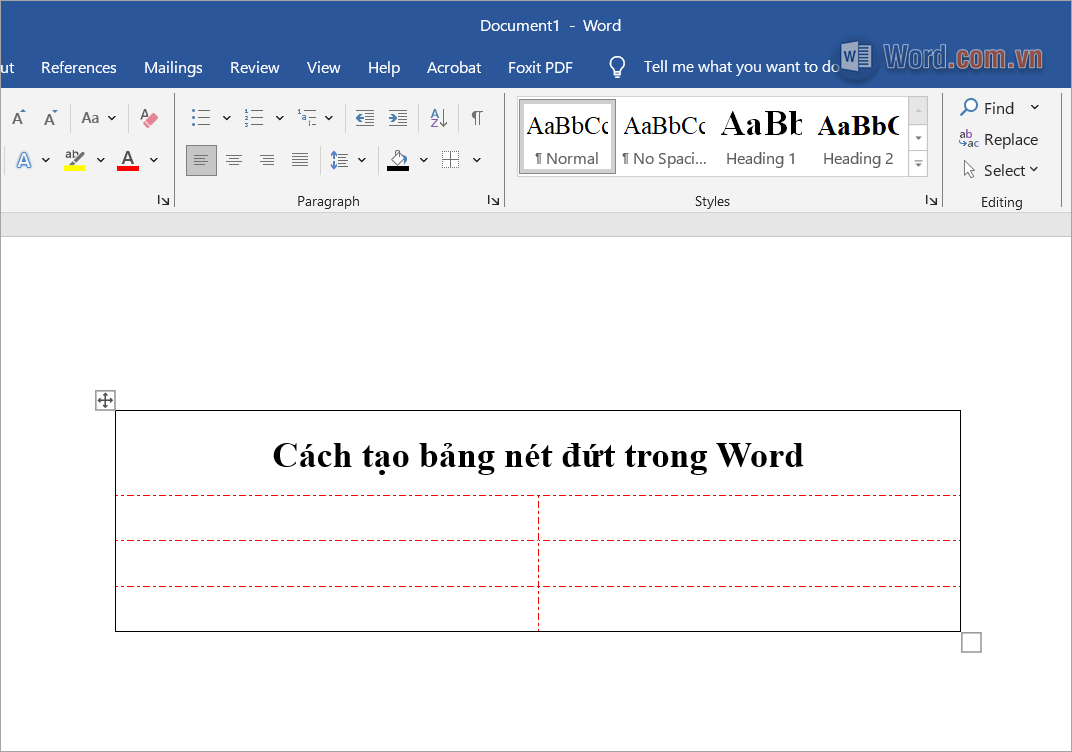Select the Increase Font Size icon
Screen dimensions: 1072x752
click(x=18, y=117)
